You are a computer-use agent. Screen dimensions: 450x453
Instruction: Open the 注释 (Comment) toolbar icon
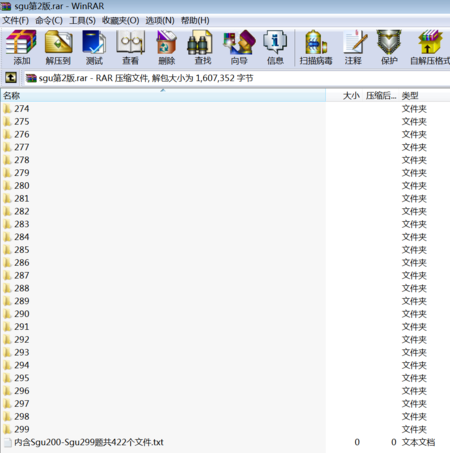point(353,47)
